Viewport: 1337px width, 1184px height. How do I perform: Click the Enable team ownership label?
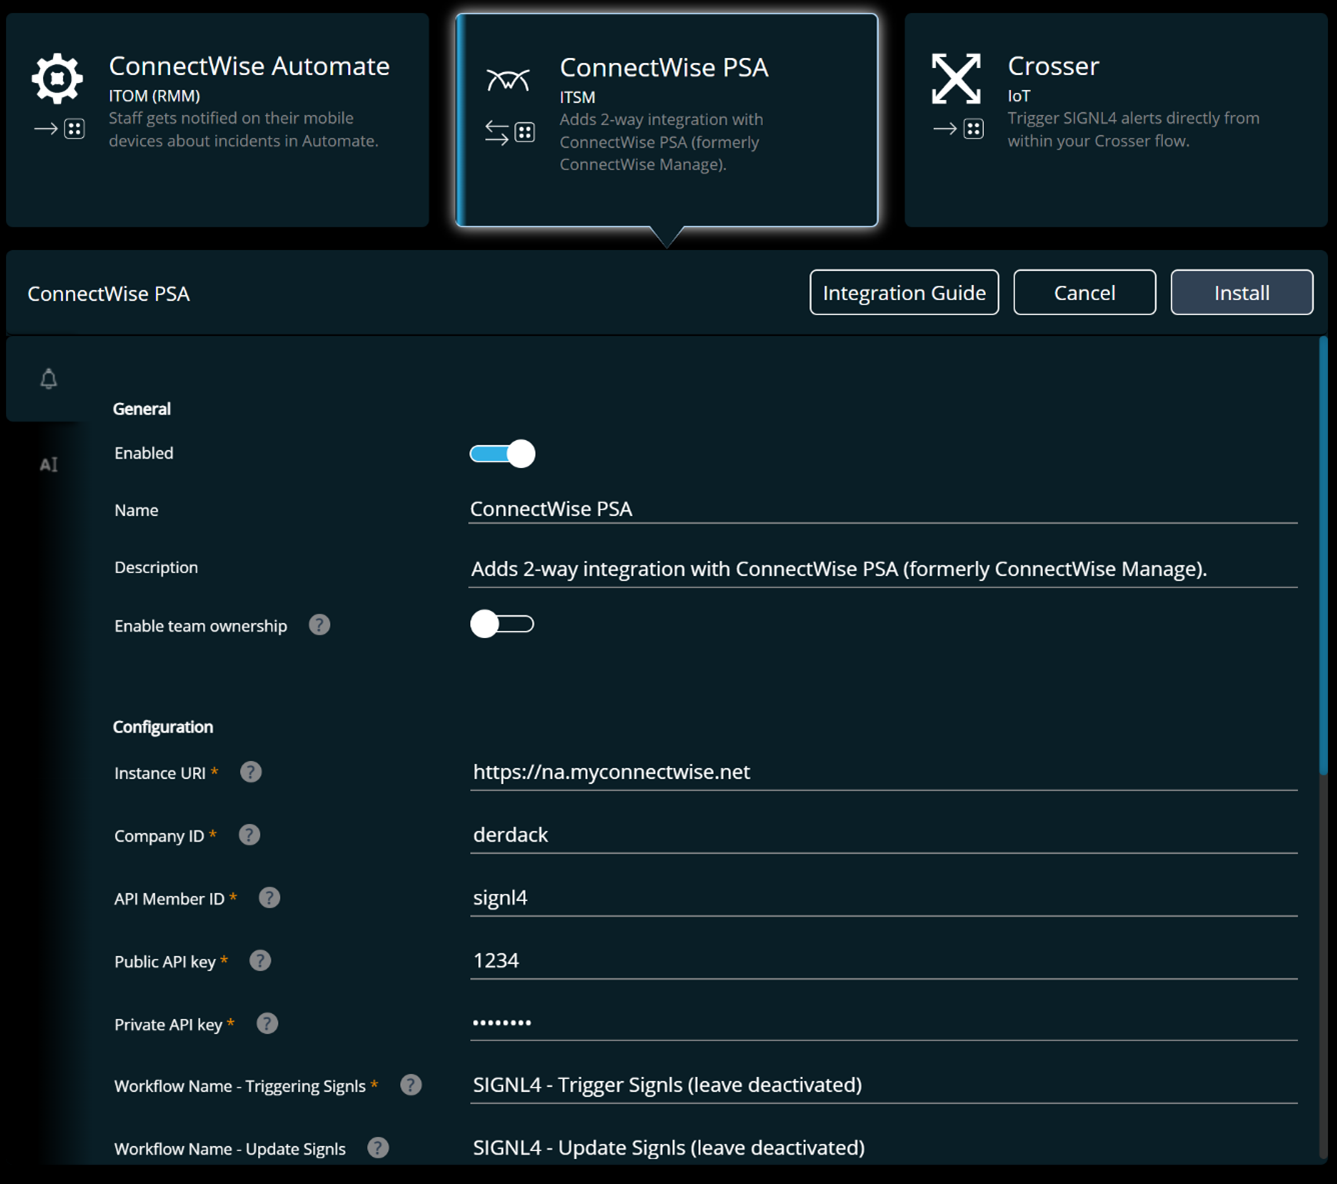(x=201, y=626)
